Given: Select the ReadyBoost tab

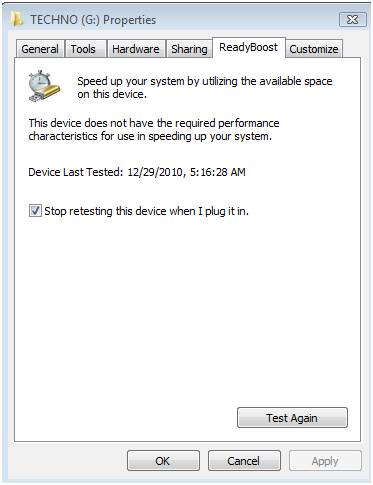Looking at the screenshot, I should [x=248, y=47].
